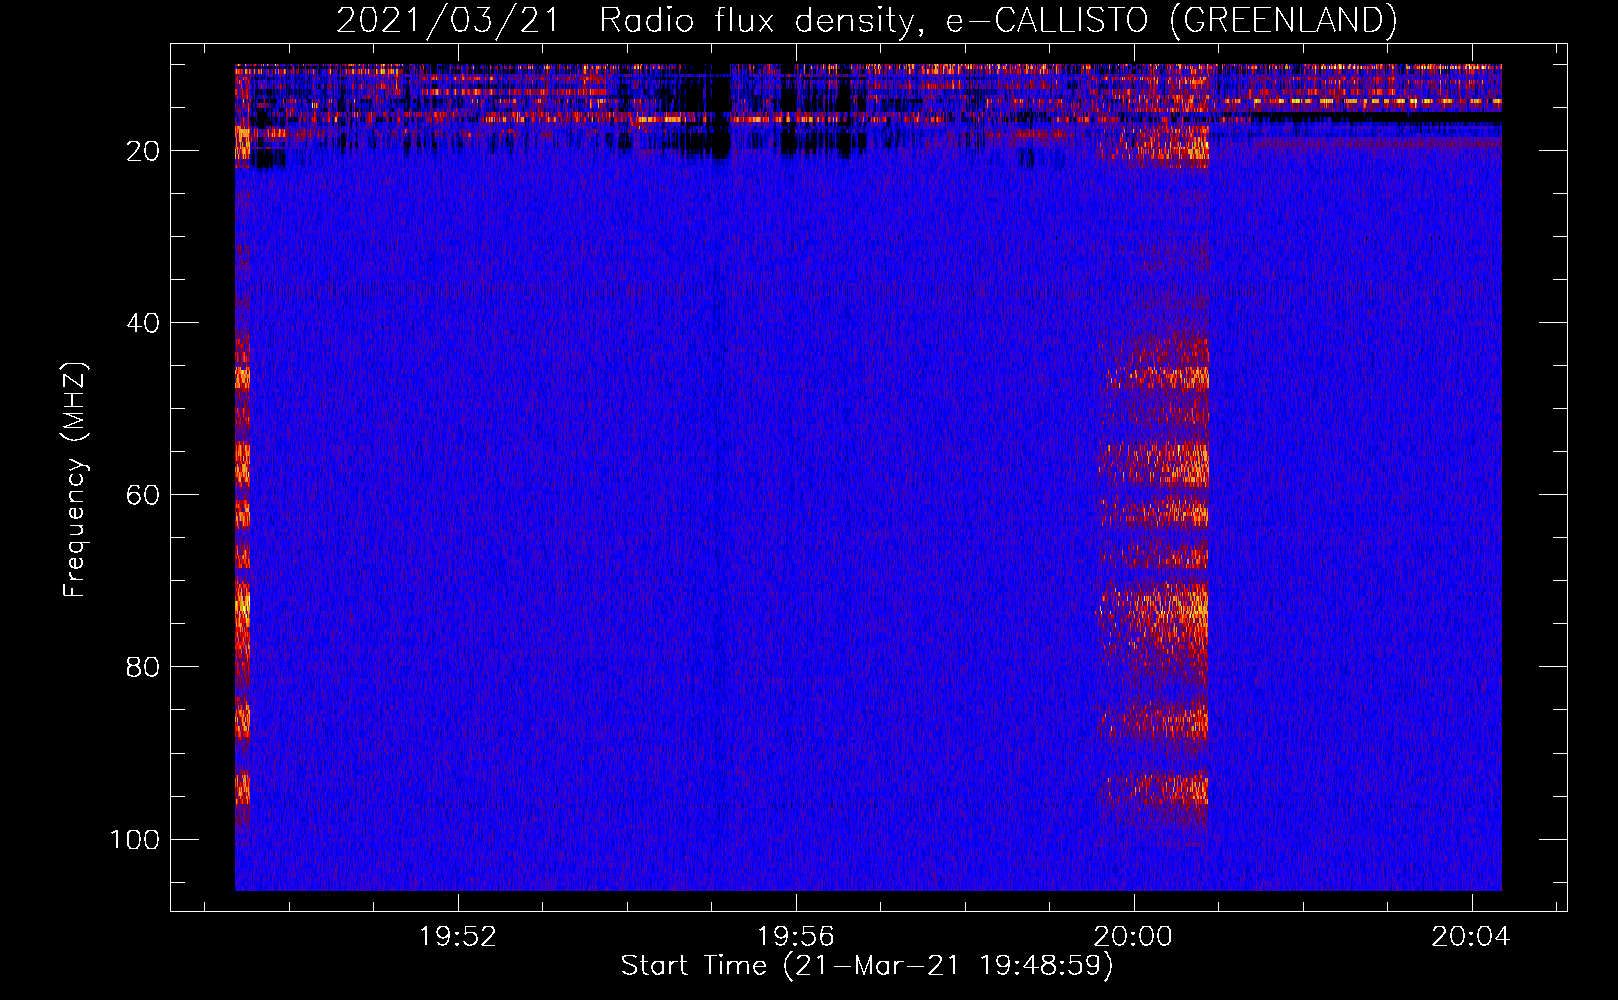
Task: Click the radio burst near 20:00 at 75 MHz
Action: 1154,615
